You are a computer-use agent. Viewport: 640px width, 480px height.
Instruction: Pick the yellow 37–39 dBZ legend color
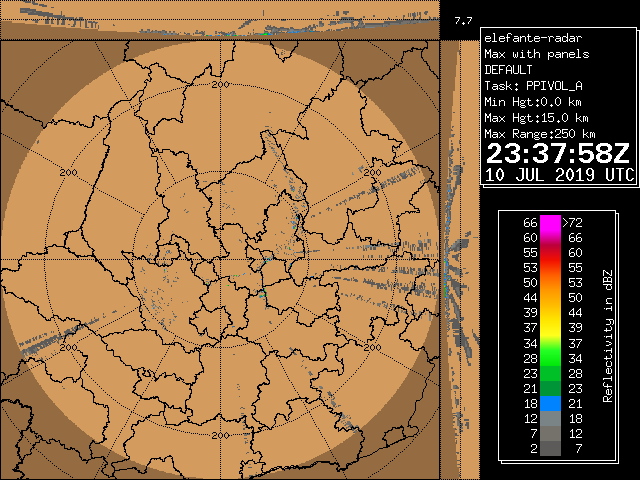click(551, 327)
